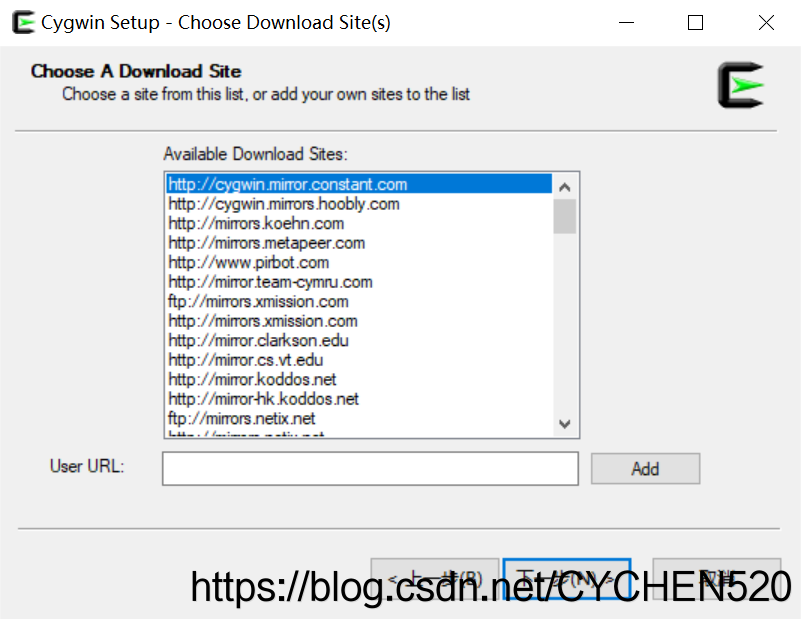
Task: Select mirror cygwin.mirrors.hoobly.com
Action: (359, 204)
